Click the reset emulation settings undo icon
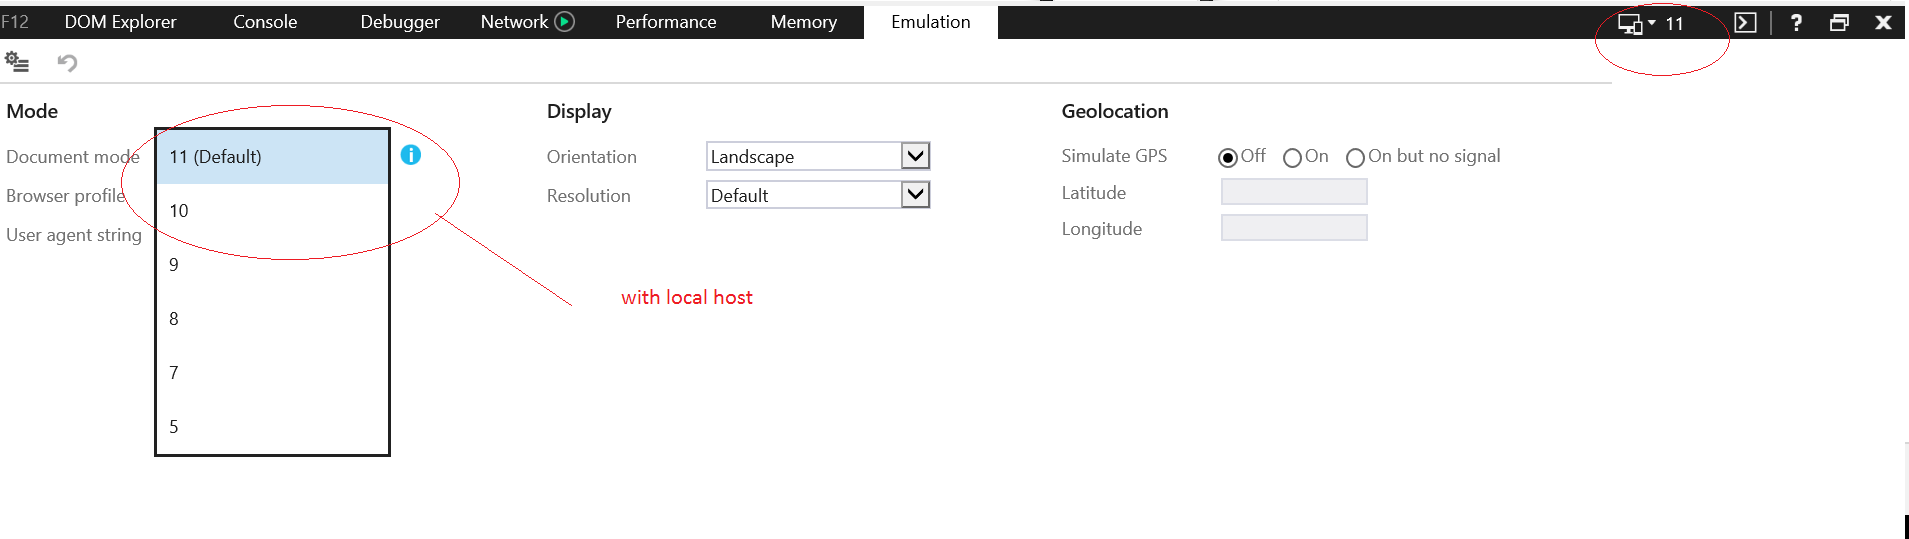Screen dimensions: 1909x539 [67, 63]
